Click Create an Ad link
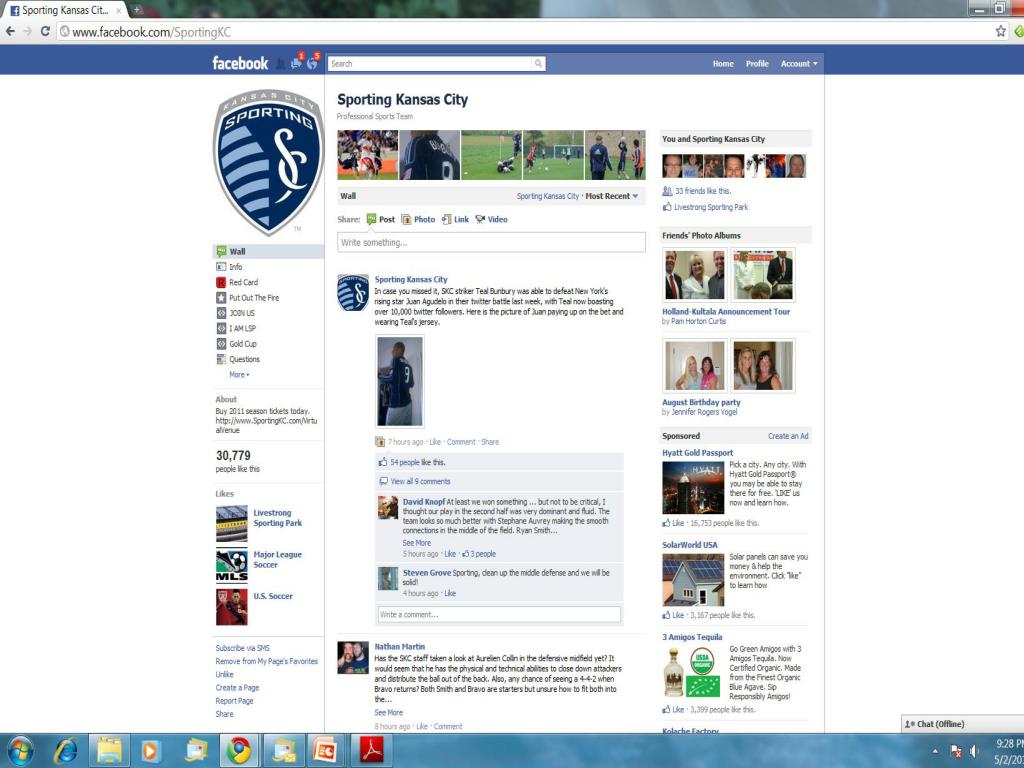 click(788, 436)
